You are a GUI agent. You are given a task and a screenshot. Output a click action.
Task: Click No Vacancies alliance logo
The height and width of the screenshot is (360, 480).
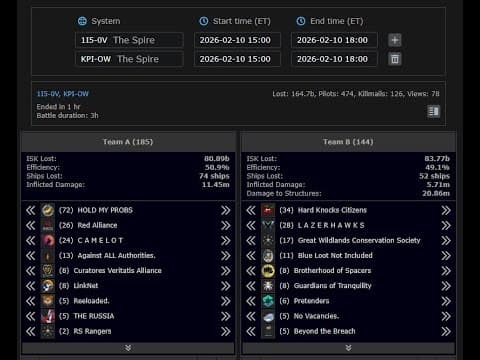tap(268, 316)
